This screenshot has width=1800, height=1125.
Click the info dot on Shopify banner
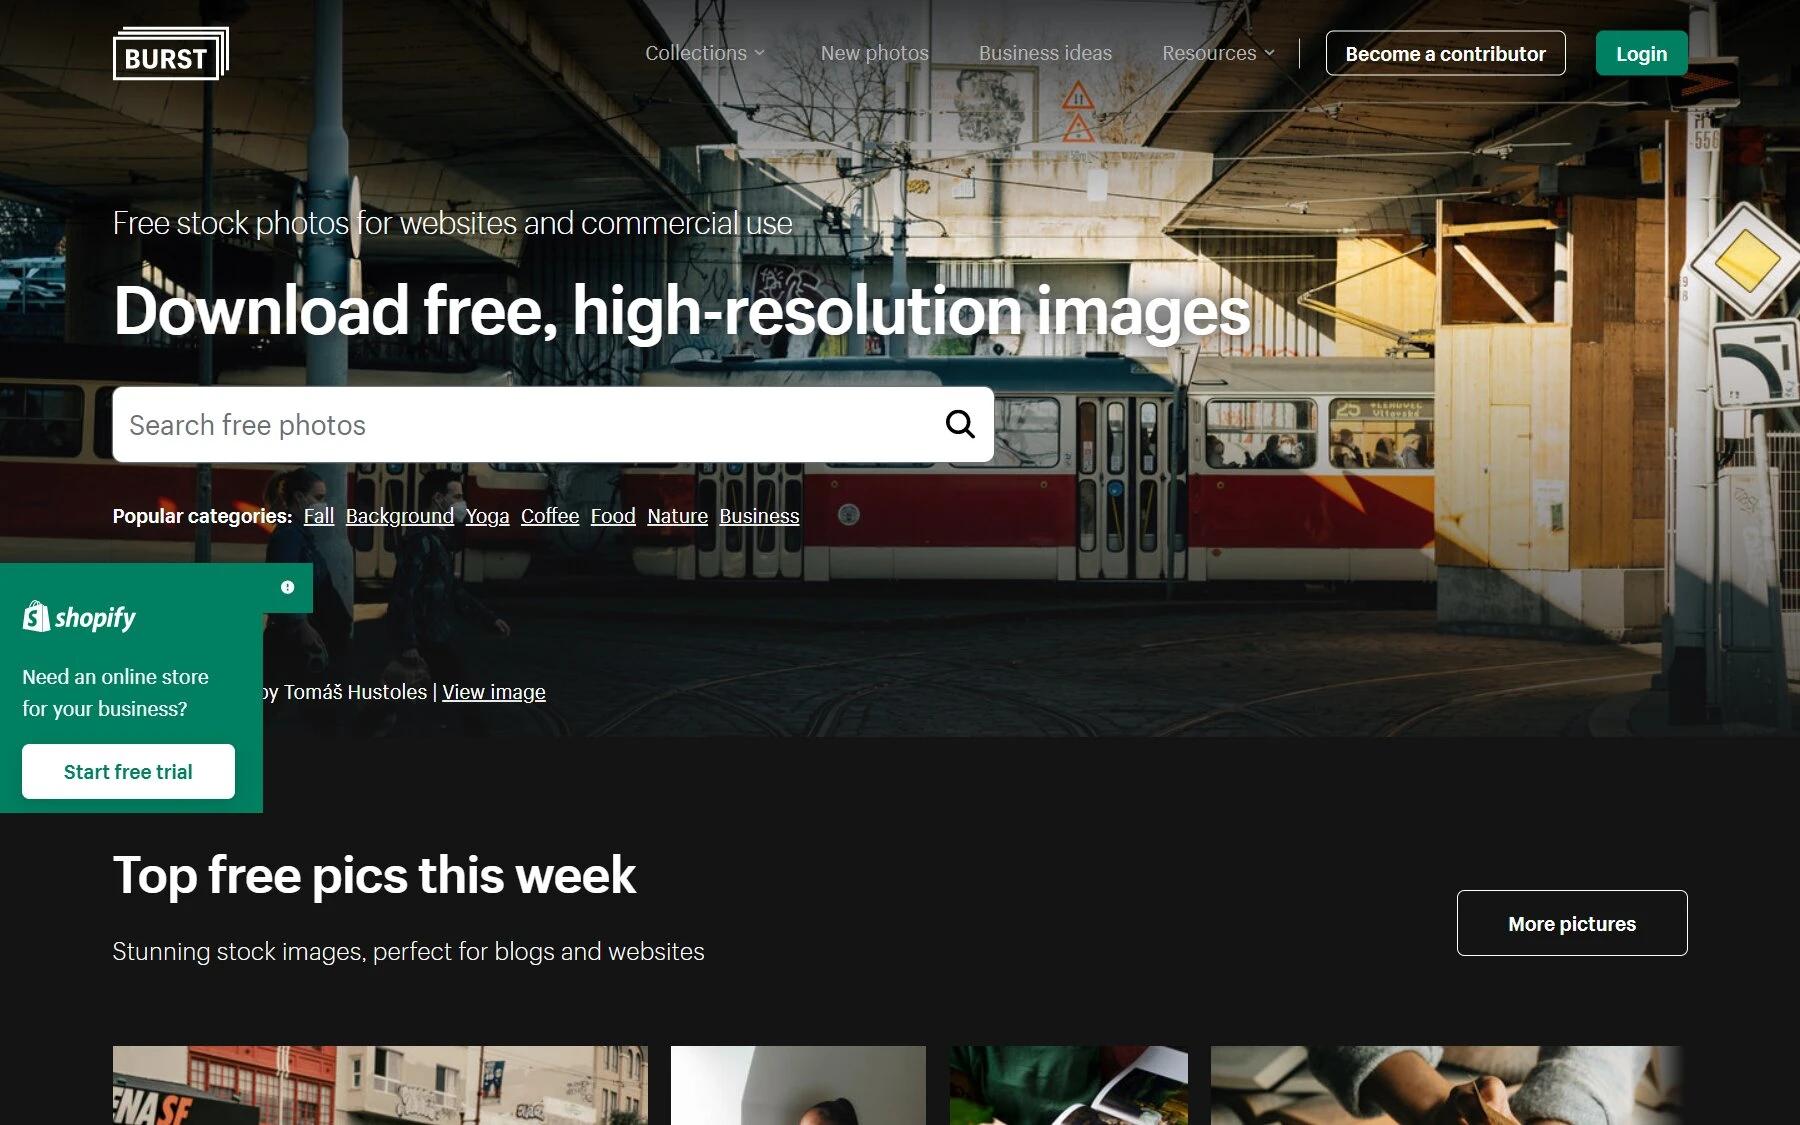click(x=288, y=587)
